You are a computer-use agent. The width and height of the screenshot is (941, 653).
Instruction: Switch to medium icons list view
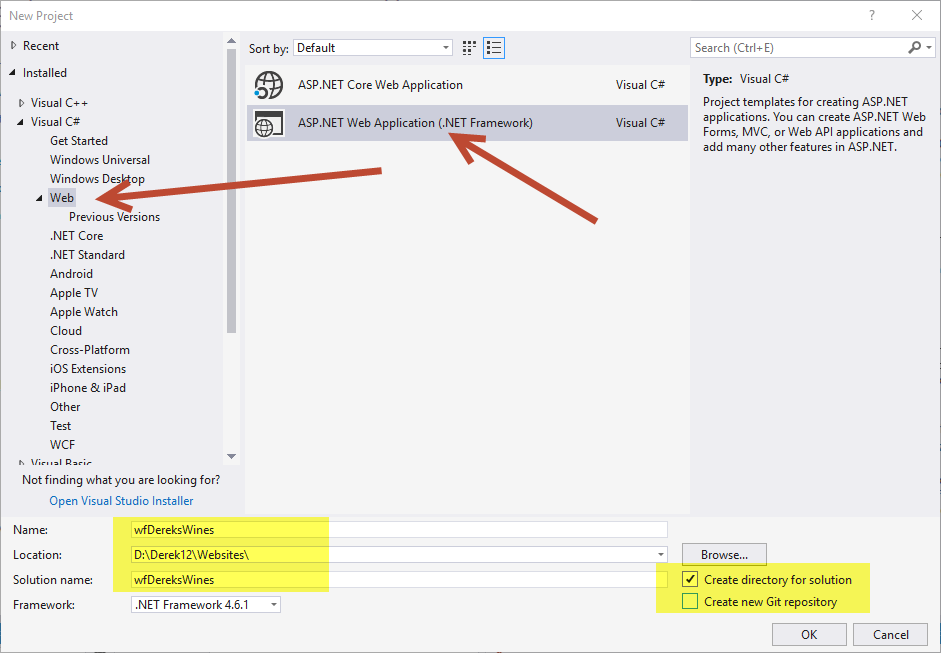pyautogui.click(x=494, y=48)
